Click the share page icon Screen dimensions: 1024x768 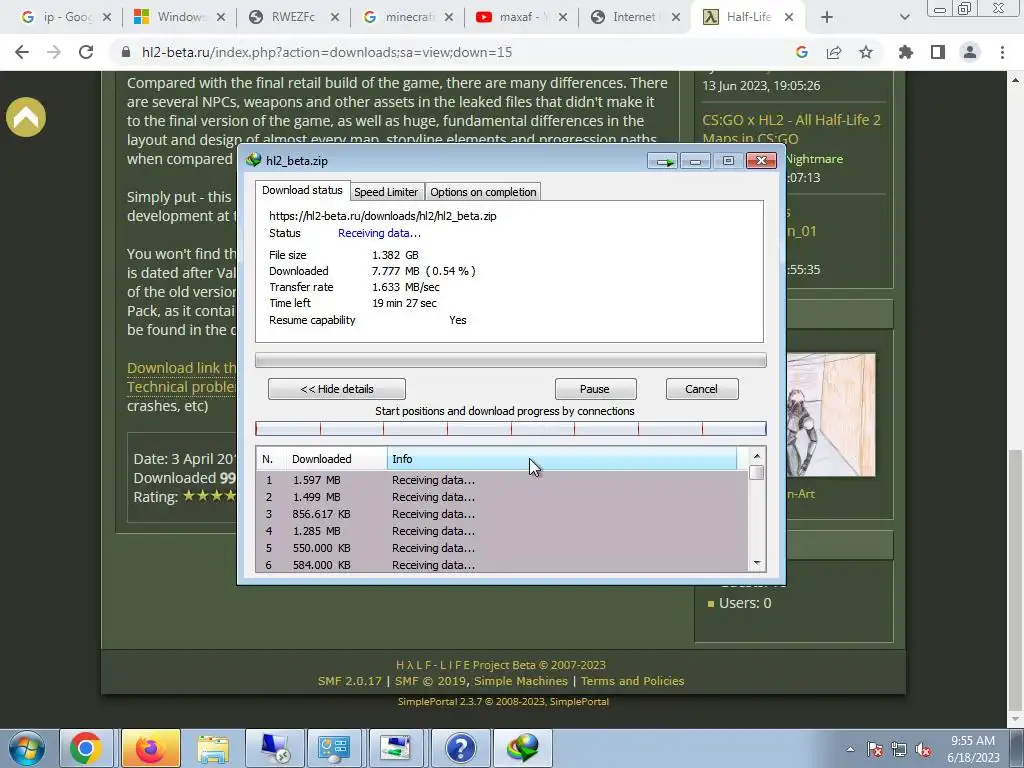(834, 52)
